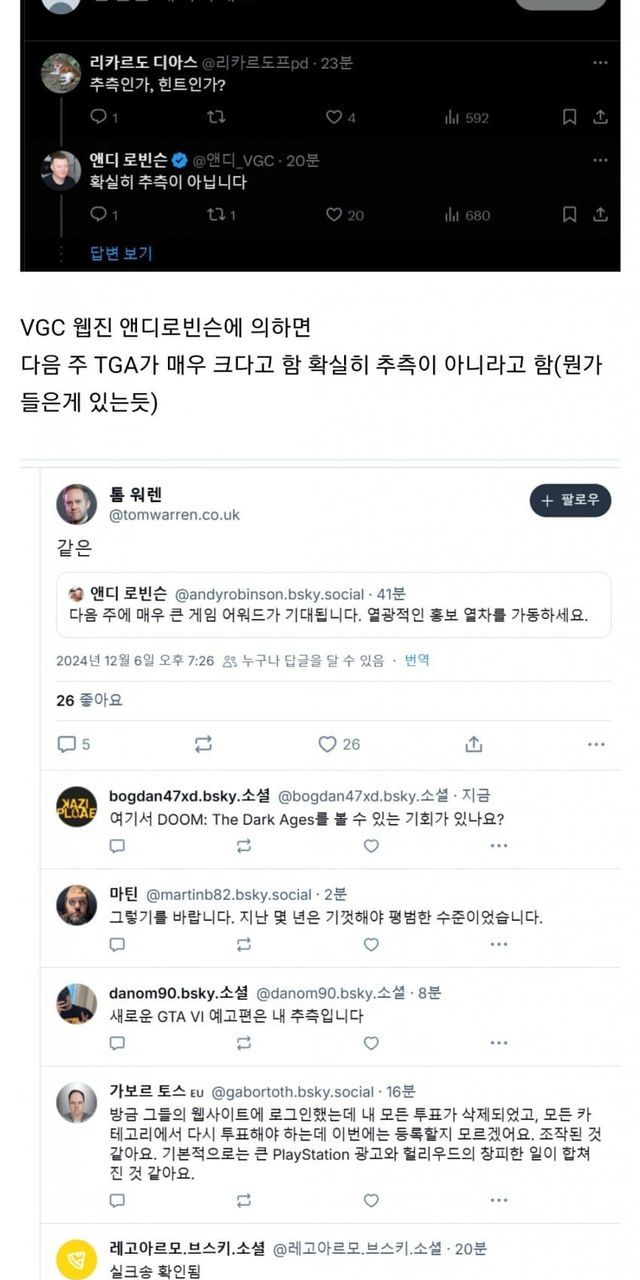Viewport: 640px width, 1280px height.
Task: Open the three-dot menu on 앤디 로빈슨's tweet
Action: click(x=600, y=160)
